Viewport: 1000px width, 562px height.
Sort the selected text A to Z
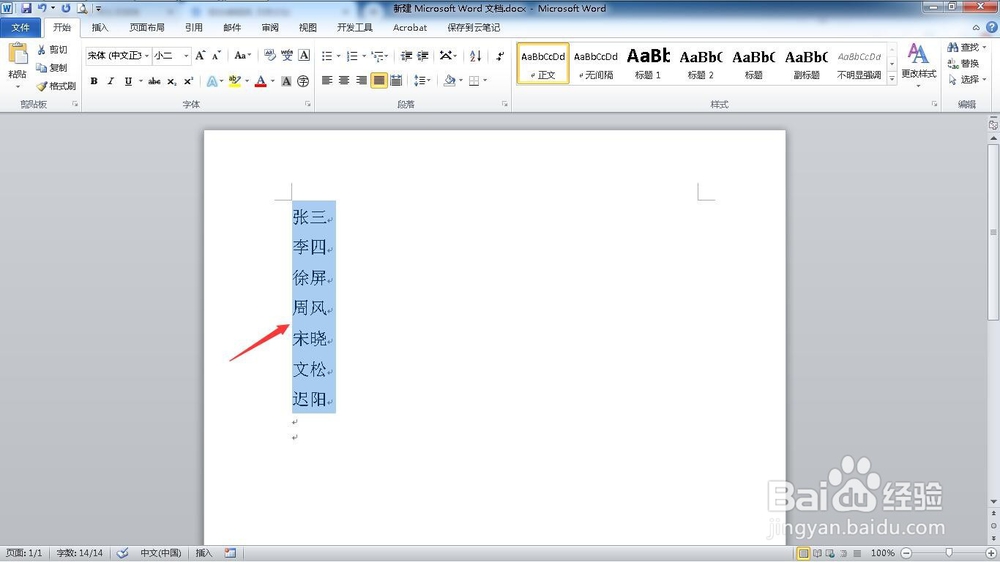475,56
